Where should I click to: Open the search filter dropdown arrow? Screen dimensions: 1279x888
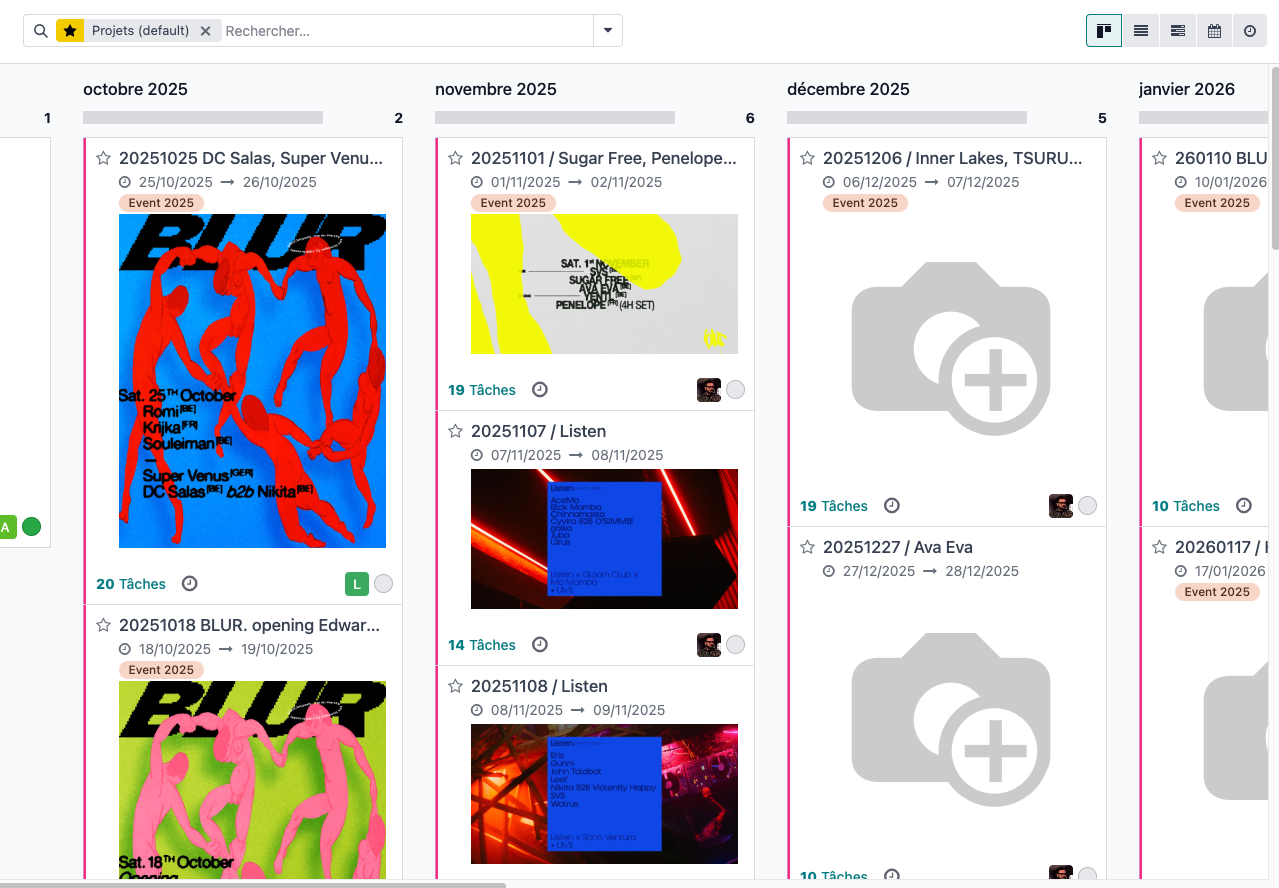[x=607, y=30]
